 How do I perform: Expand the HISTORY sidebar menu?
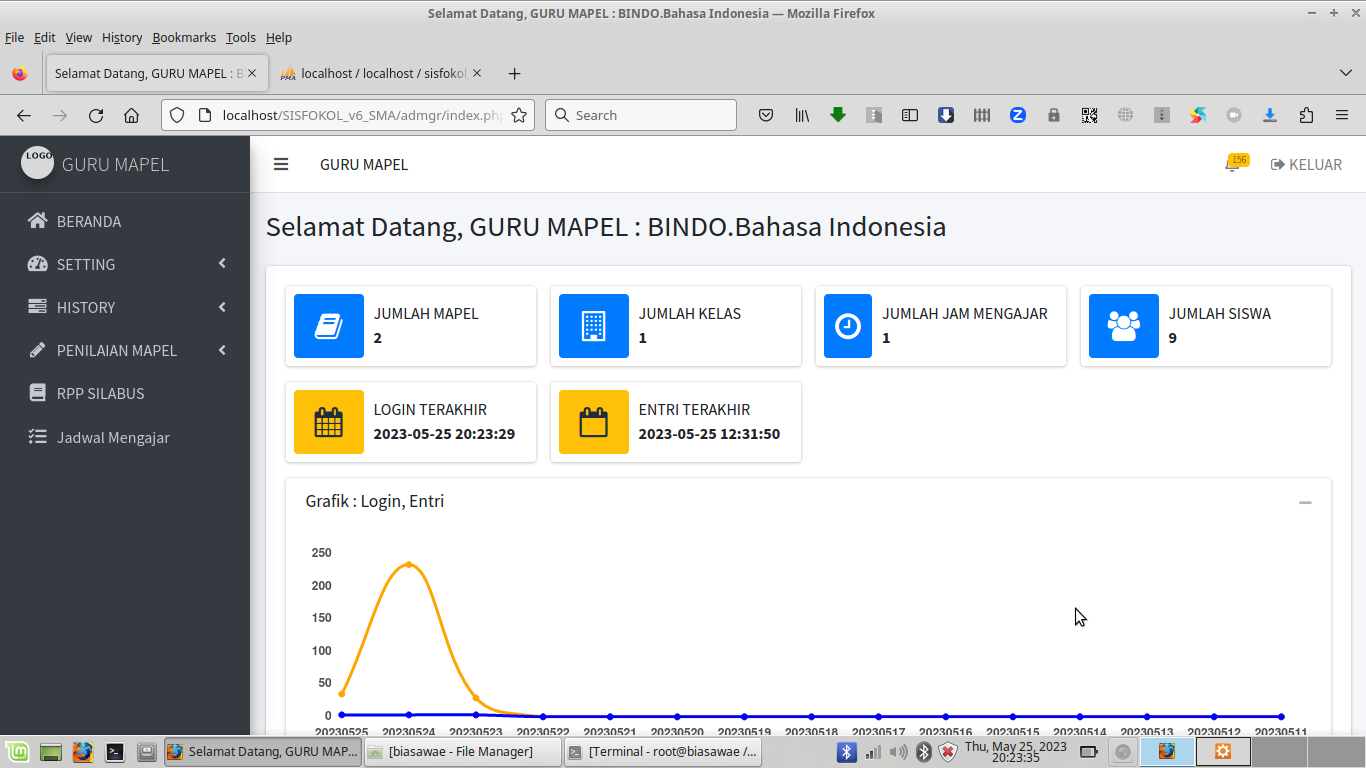coord(125,307)
